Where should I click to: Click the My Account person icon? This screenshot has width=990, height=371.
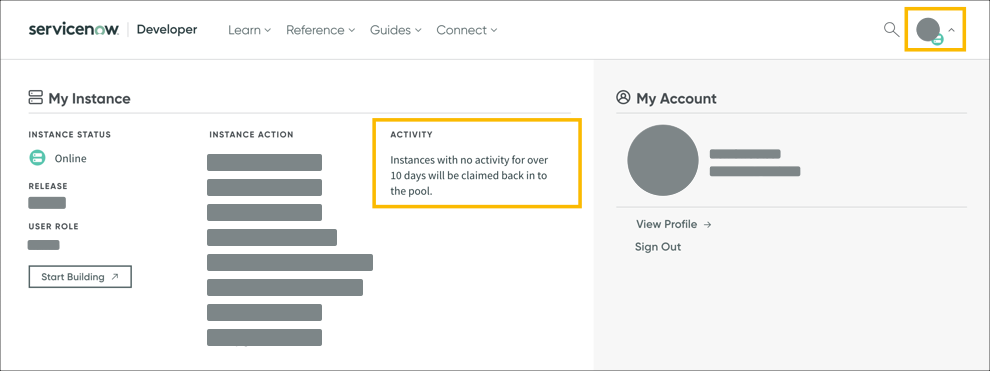[x=623, y=98]
